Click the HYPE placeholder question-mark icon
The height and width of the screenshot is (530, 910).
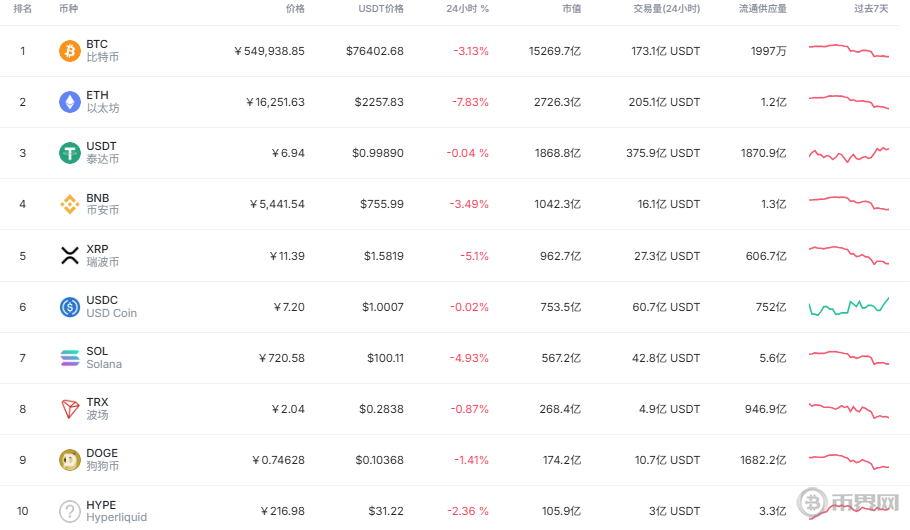click(x=70, y=511)
